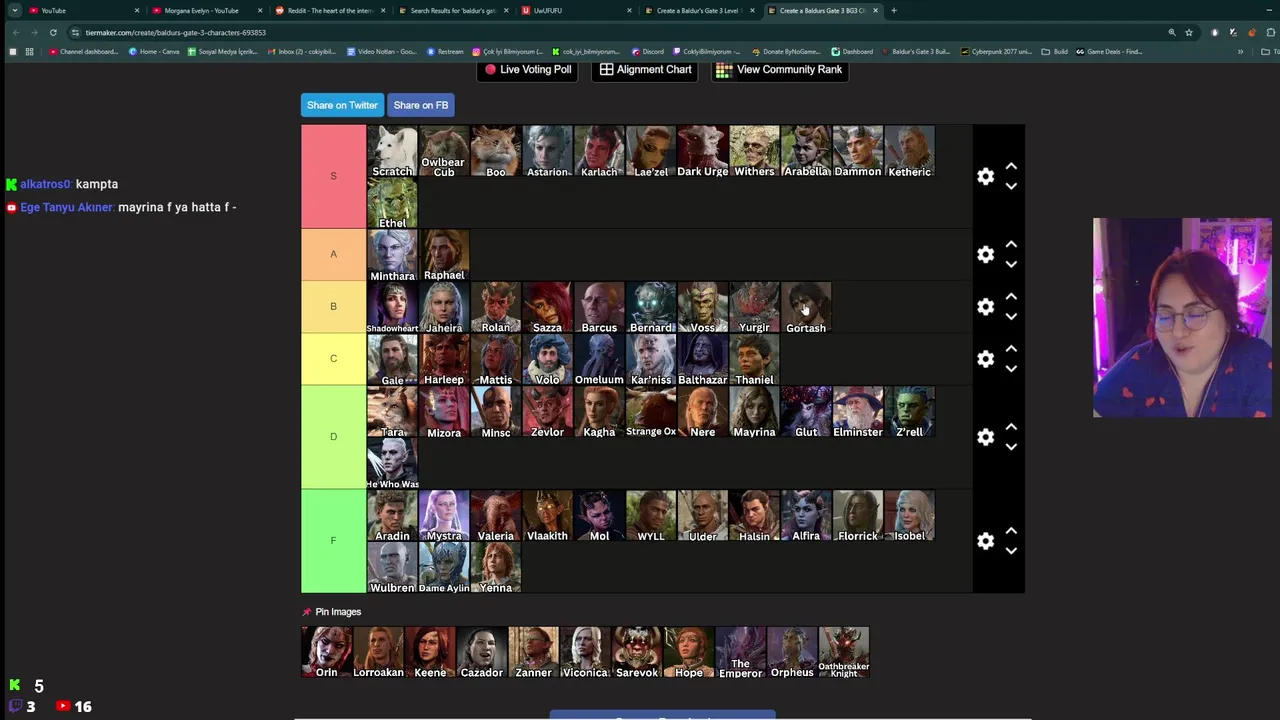Viewport: 1280px width, 720px height.
Task: Select Elminster portrait in D tier
Action: (858, 411)
